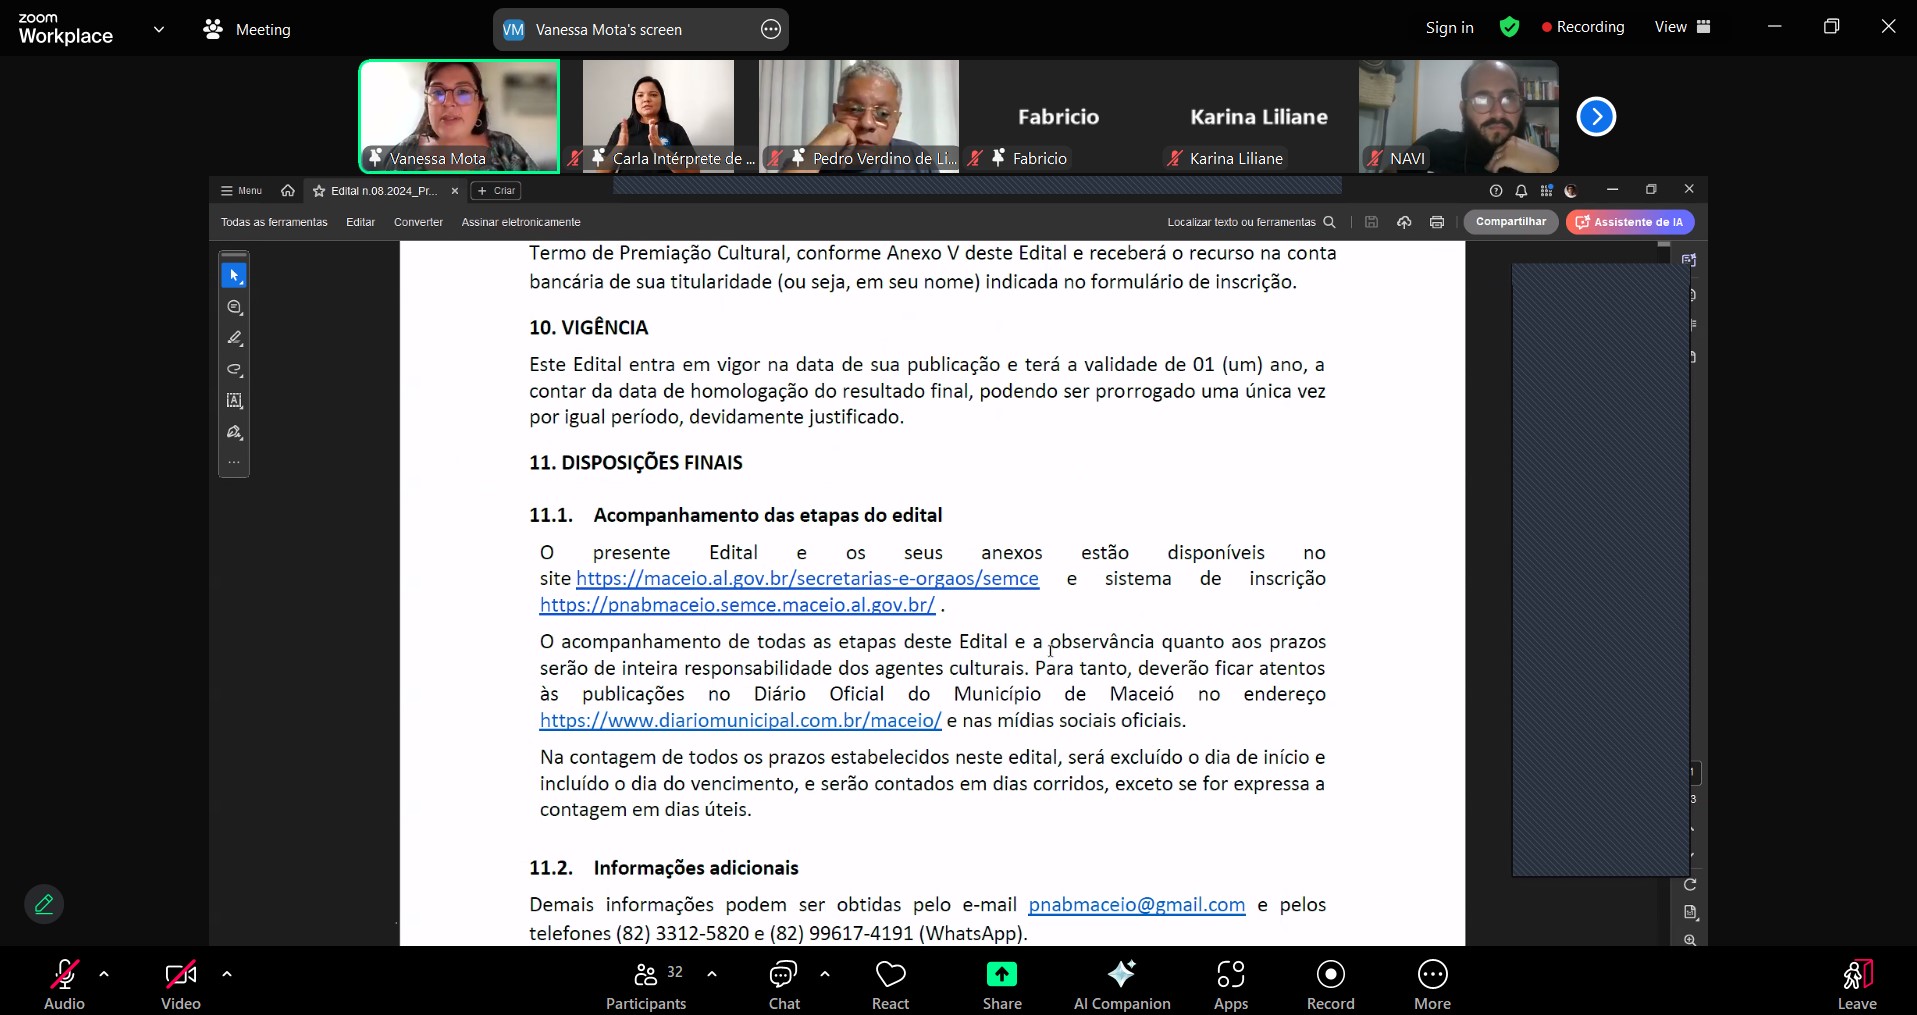Image resolution: width=1917 pixels, height=1015 pixels.
Task: Open the Zoom Workplace dropdown chevron
Action: point(159,29)
